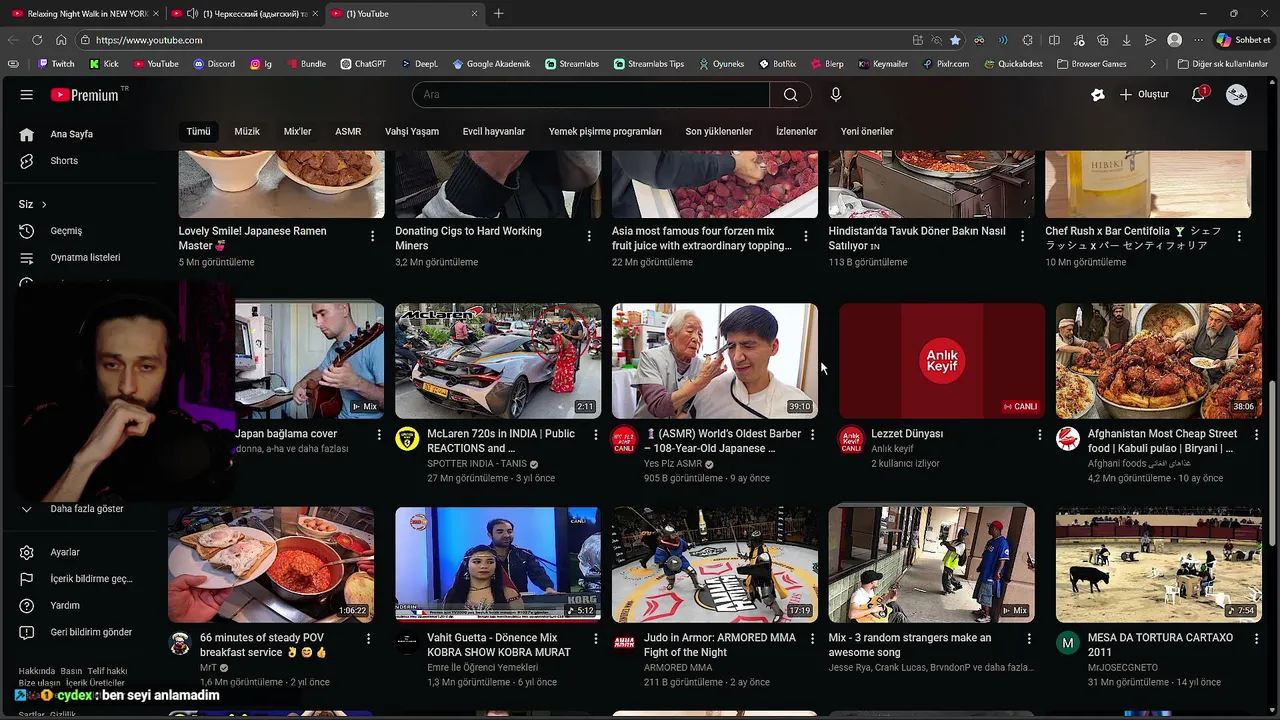The image size is (1280, 720).
Task: Toggle the favorite star in address bar
Action: 955,40
